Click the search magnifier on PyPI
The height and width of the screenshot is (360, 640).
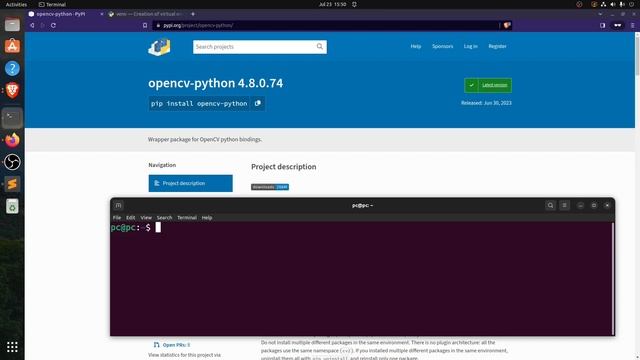coord(320,47)
